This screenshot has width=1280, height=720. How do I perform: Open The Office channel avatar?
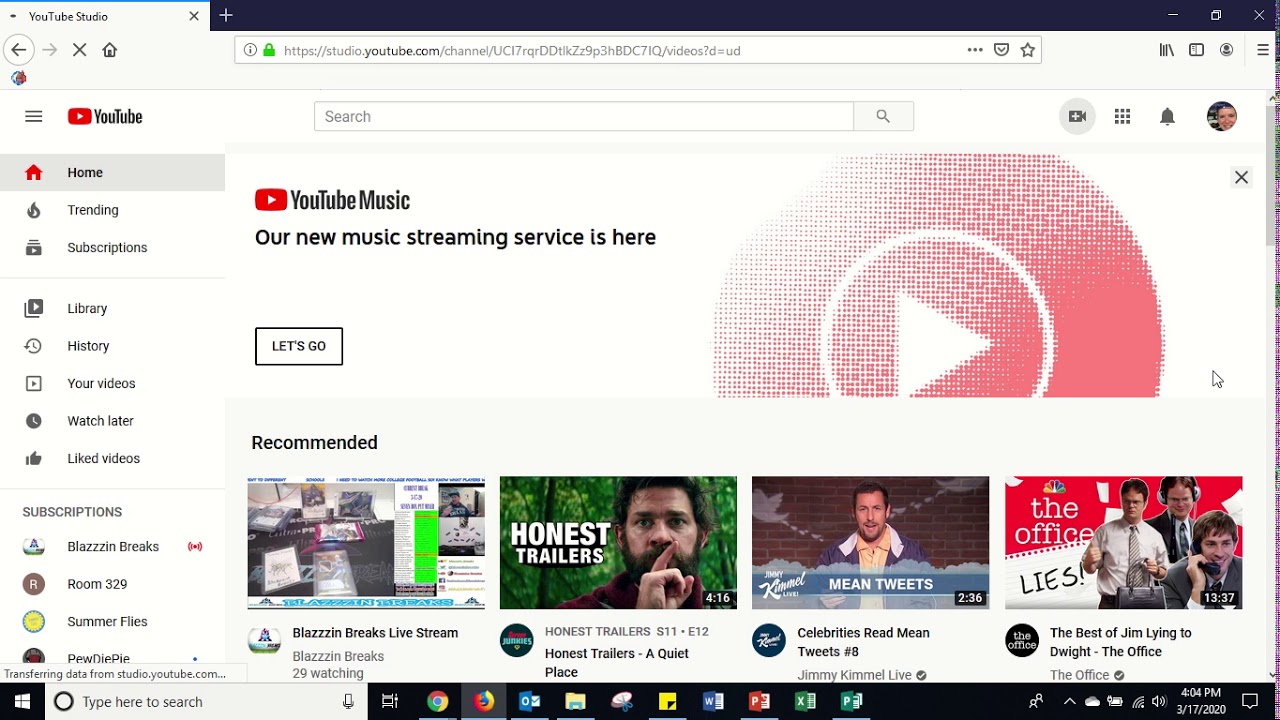point(1022,641)
